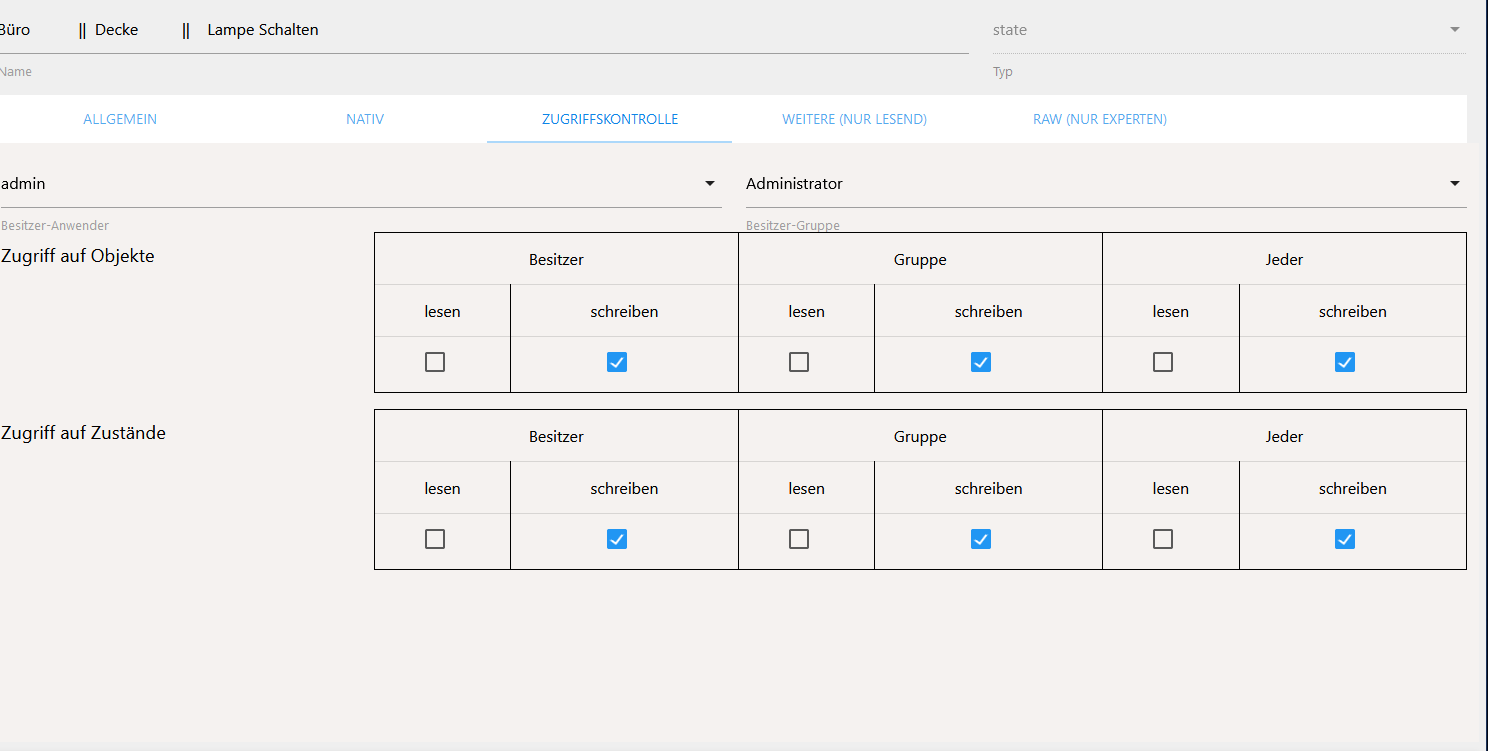
Task: Click Gruppe header in objects table
Action: 920,260
